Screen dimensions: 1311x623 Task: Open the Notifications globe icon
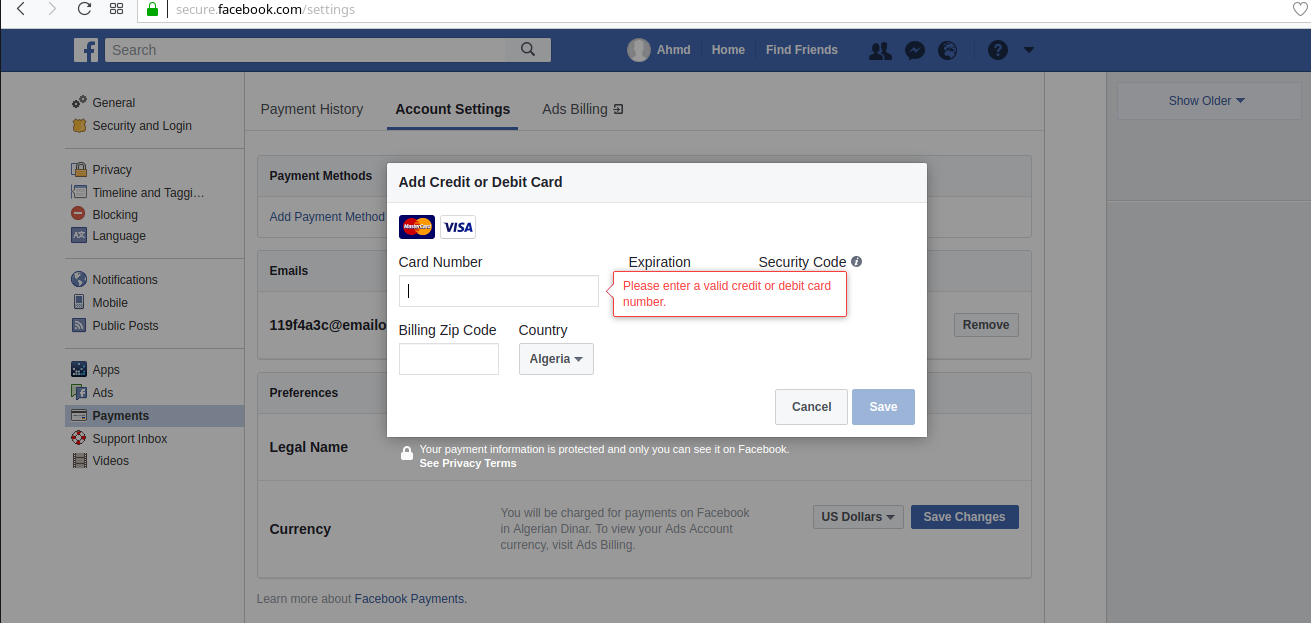[x=947, y=50]
